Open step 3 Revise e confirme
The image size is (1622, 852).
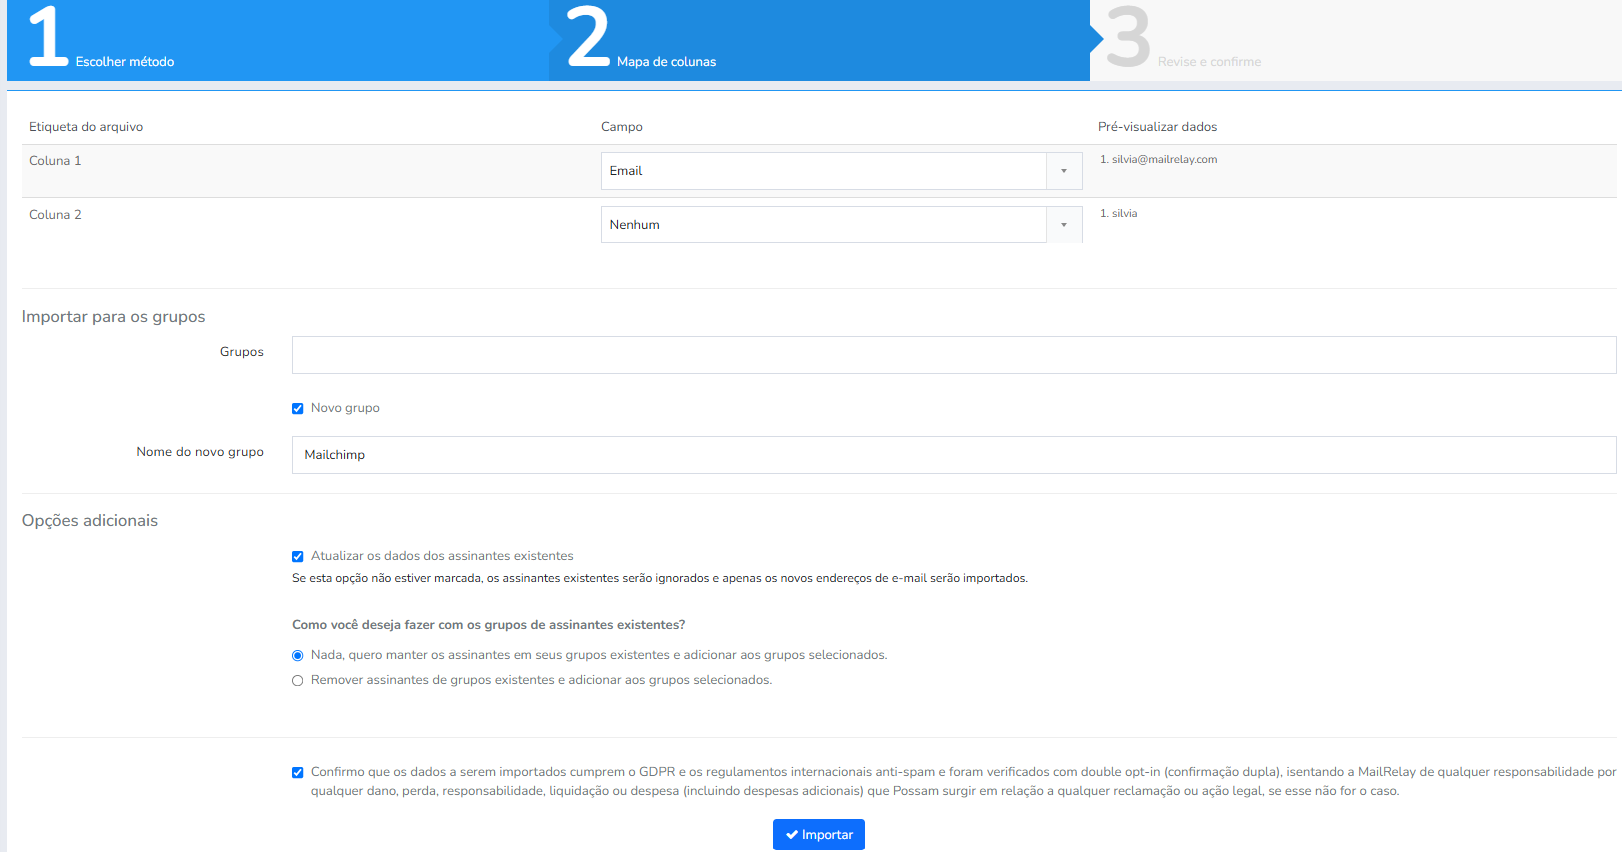[x=1356, y=40]
